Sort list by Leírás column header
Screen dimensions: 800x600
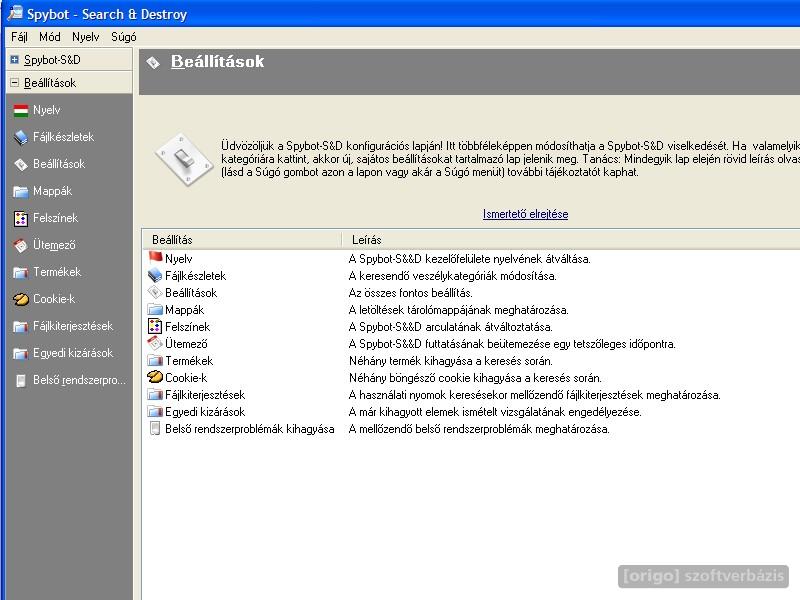pyautogui.click(x=570, y=240)
